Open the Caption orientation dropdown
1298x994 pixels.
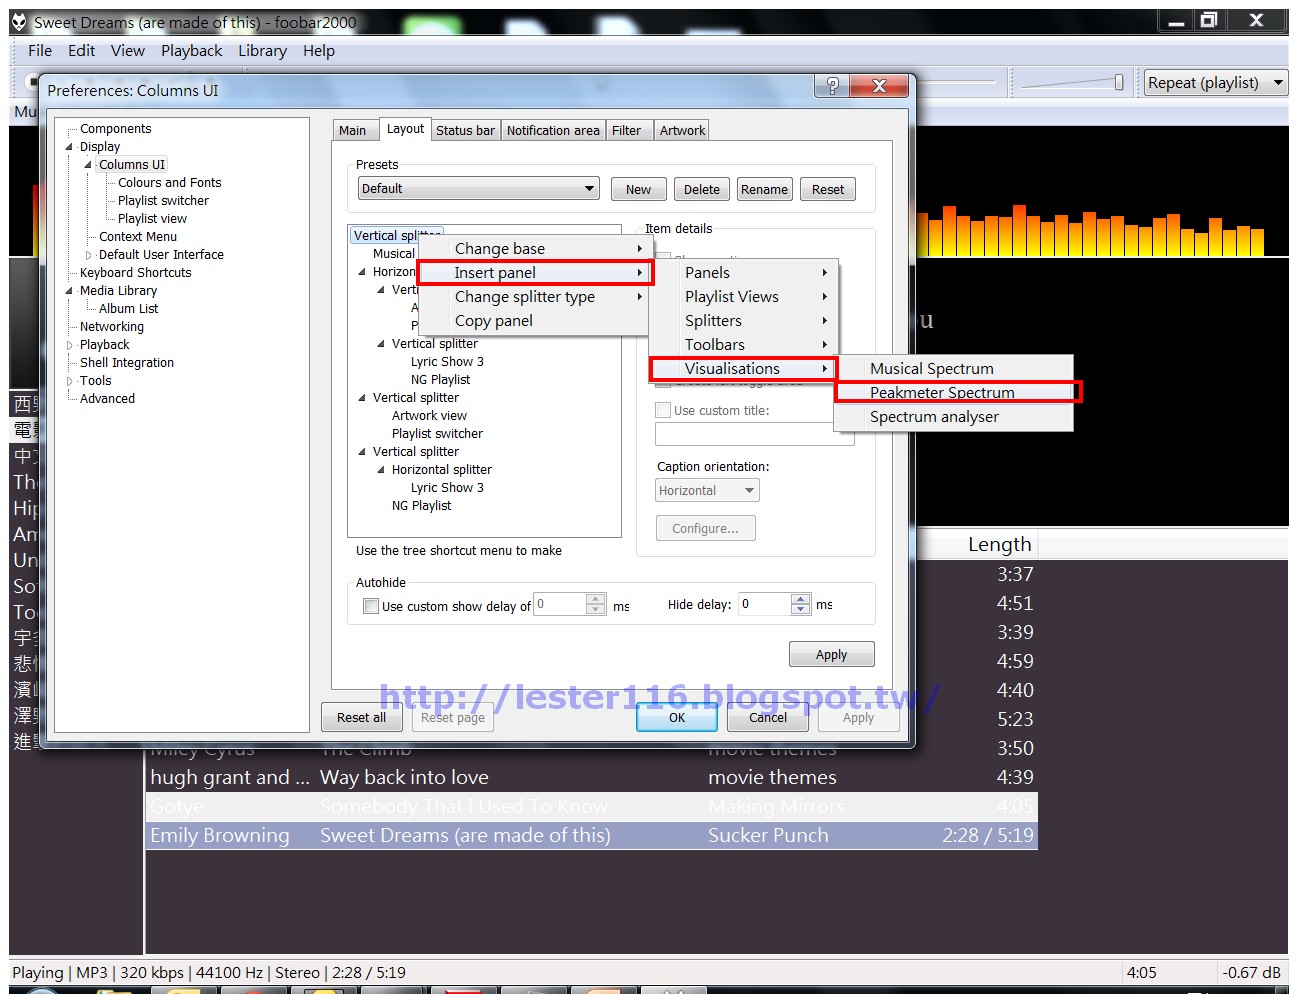tap(708, 491)
